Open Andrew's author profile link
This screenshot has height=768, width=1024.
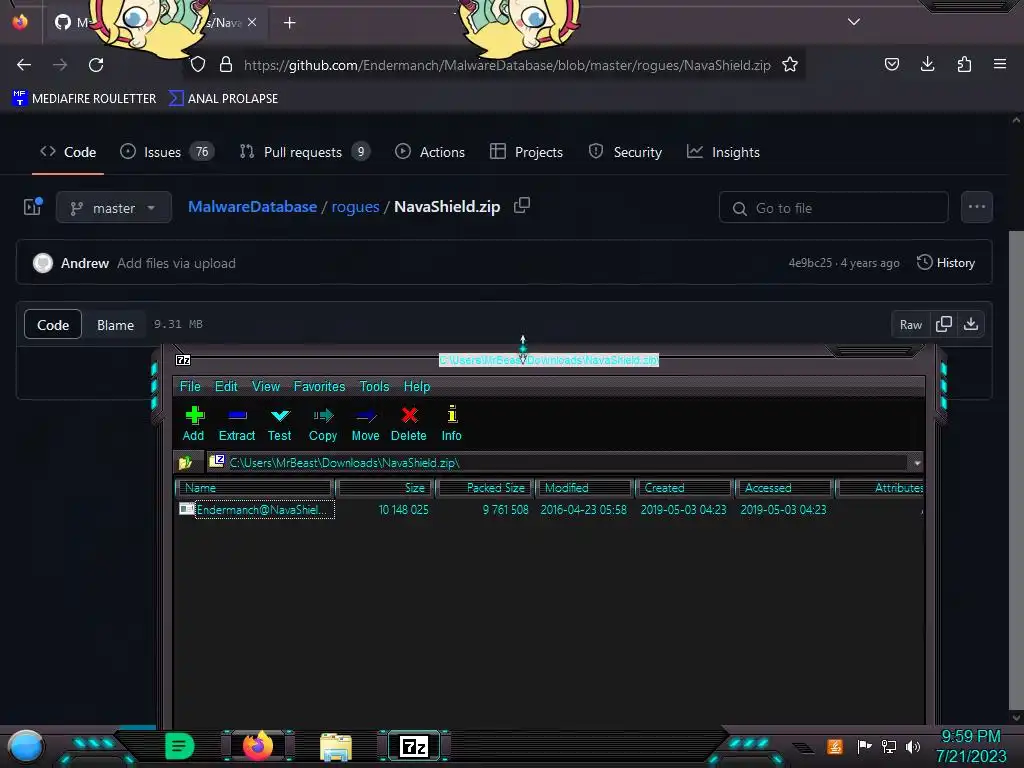pyautogui.click(x=85, y=263)
